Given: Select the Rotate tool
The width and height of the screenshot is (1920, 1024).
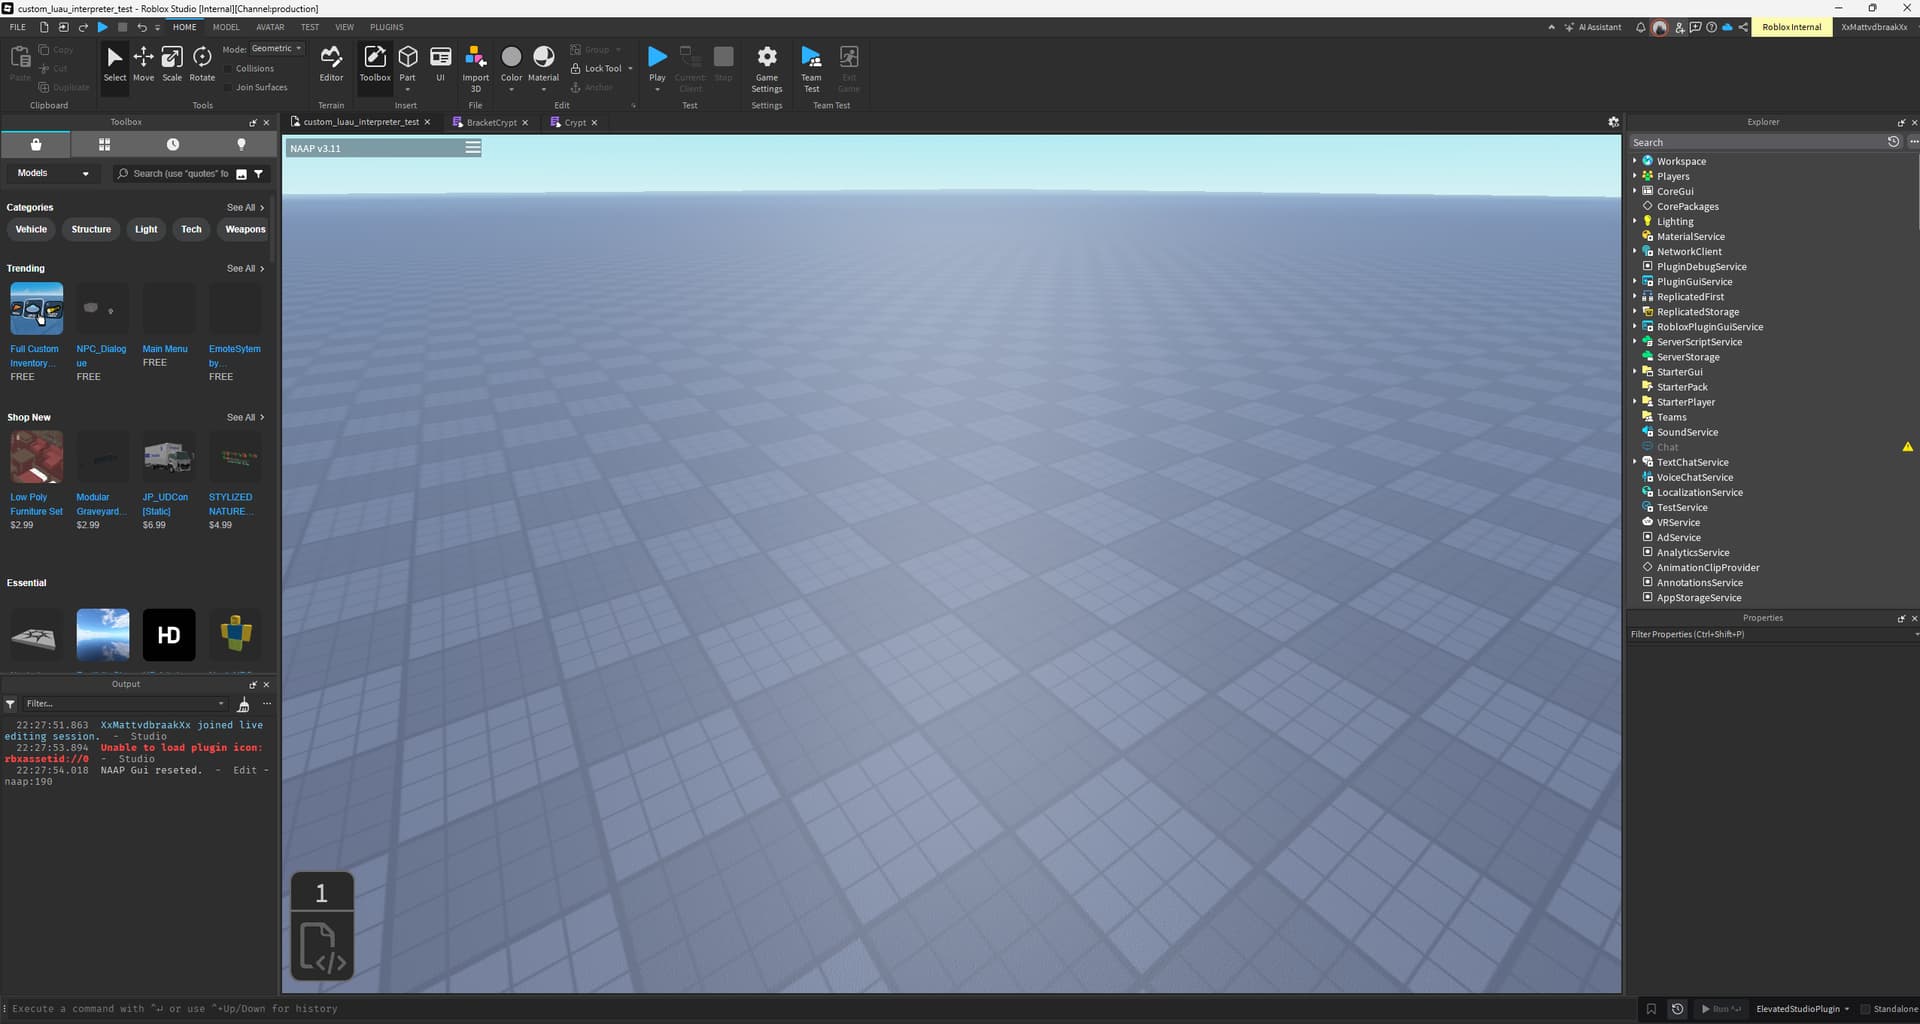Looking at the screenshot, I should 201,63.
